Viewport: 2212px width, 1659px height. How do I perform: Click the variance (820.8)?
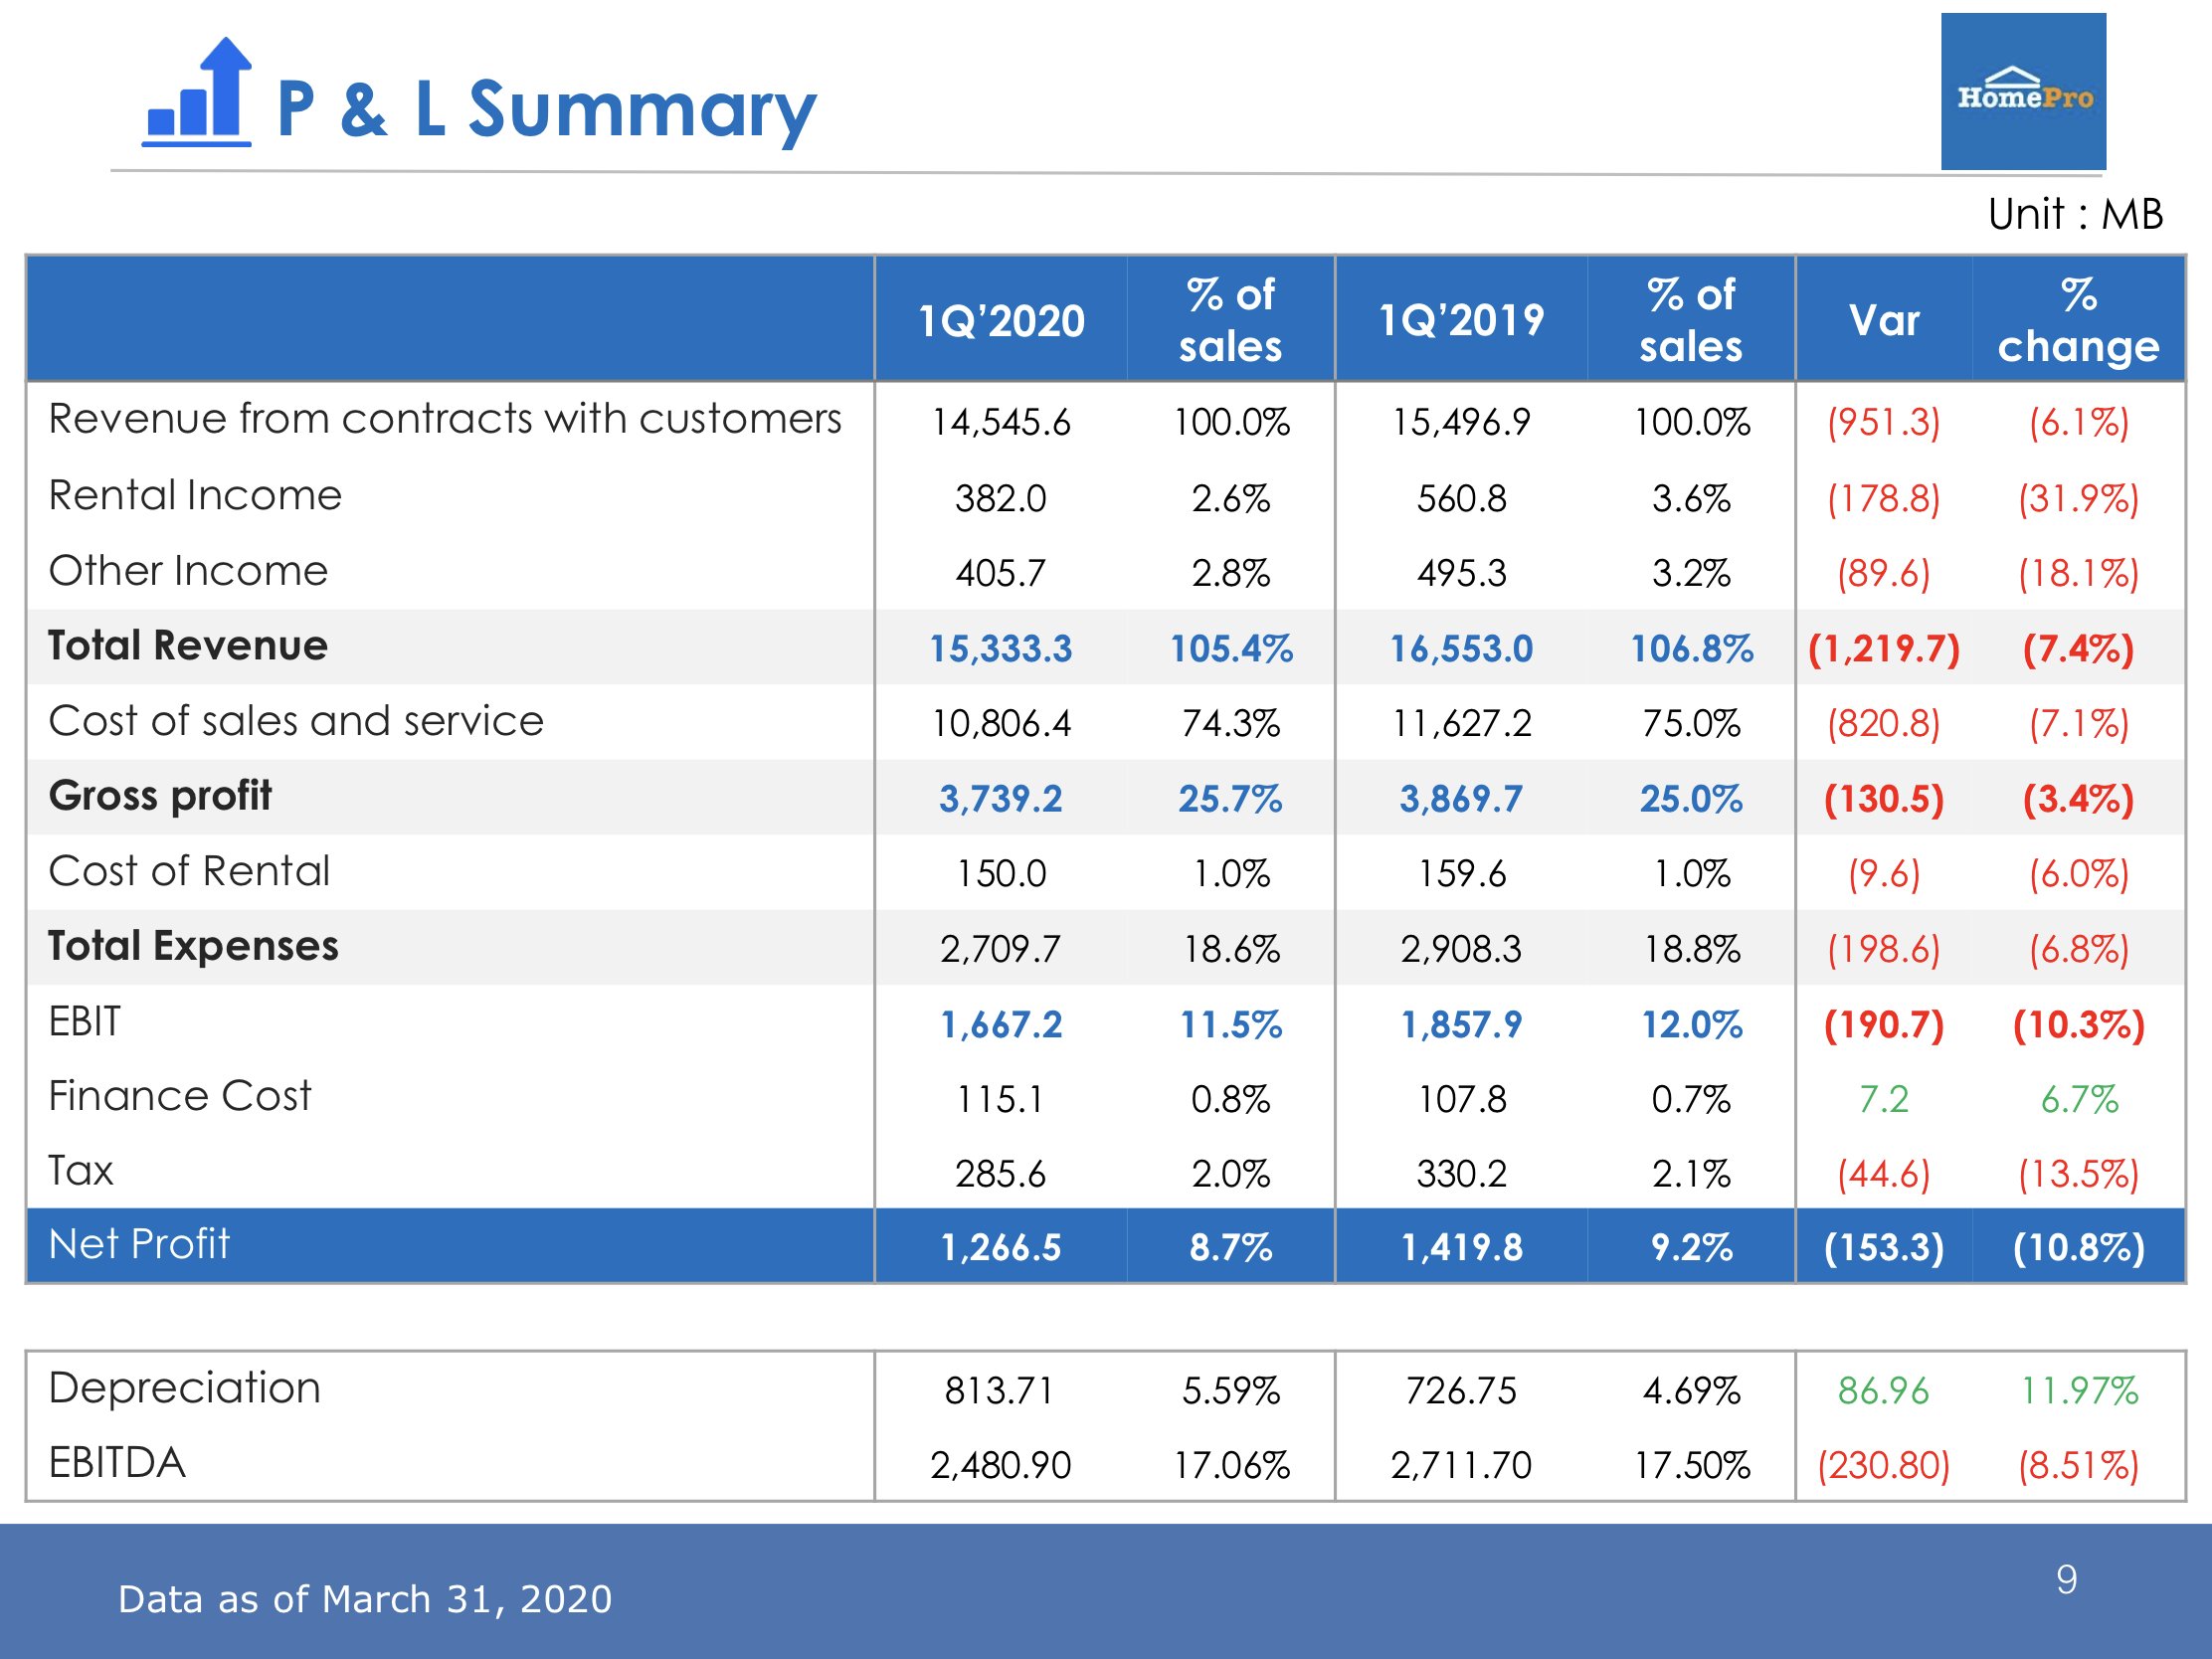1884,723
